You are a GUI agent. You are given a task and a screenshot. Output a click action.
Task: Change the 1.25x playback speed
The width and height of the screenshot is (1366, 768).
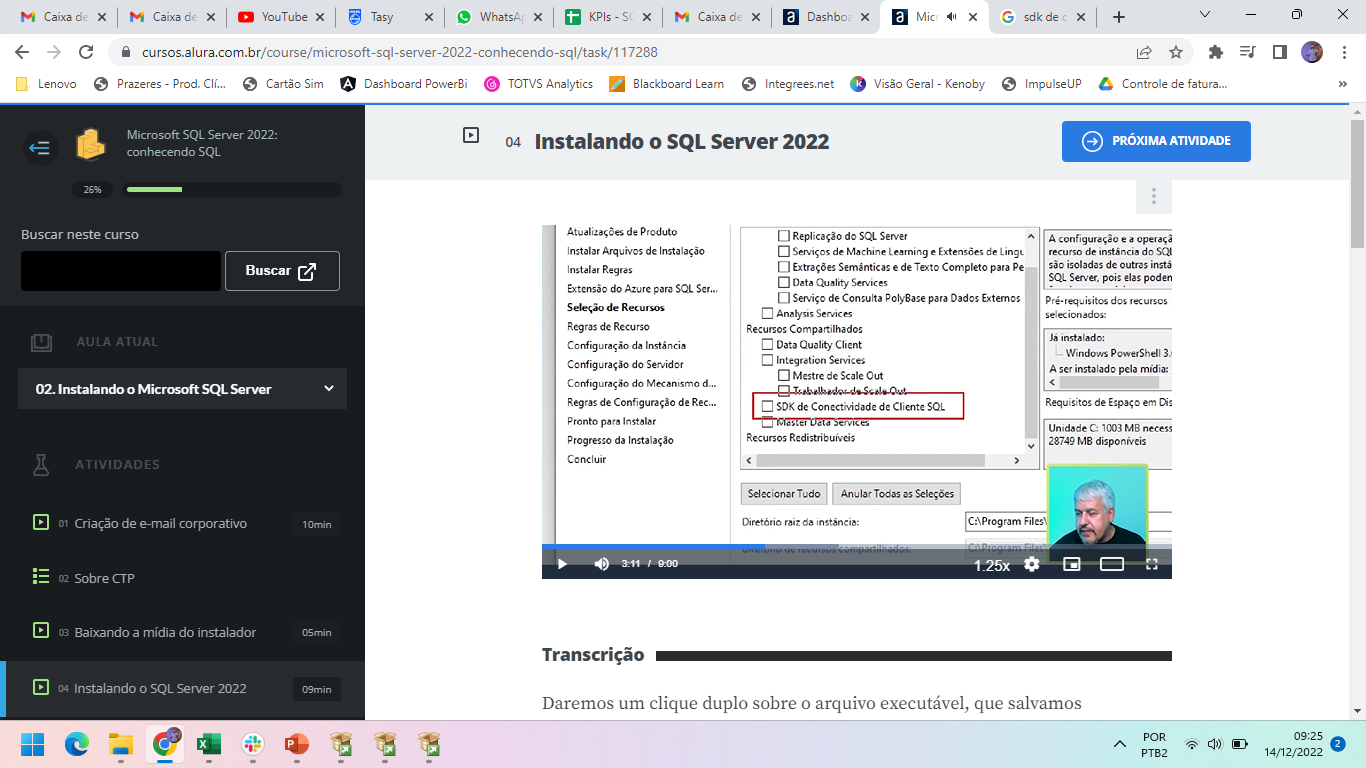[x=992, y=565]
